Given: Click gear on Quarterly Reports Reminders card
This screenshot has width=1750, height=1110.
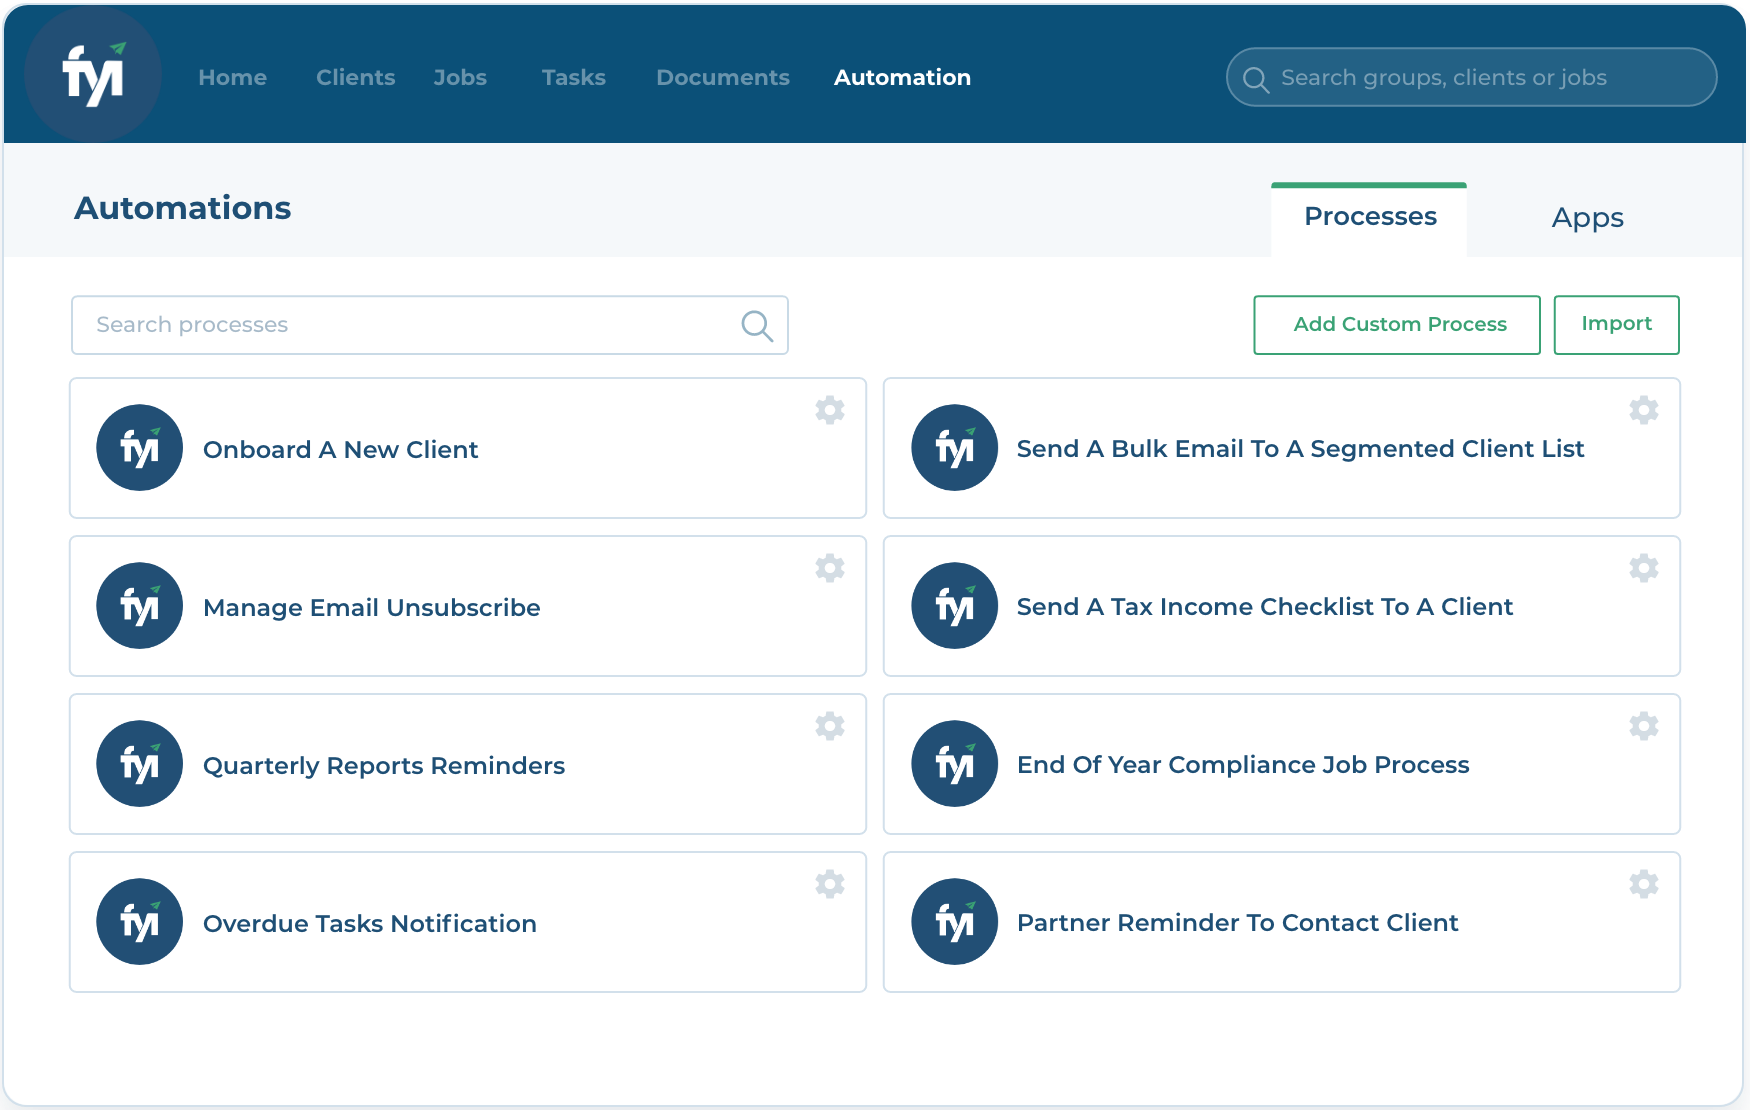Looking at the screenshot, I should click(x=829, y=726).
